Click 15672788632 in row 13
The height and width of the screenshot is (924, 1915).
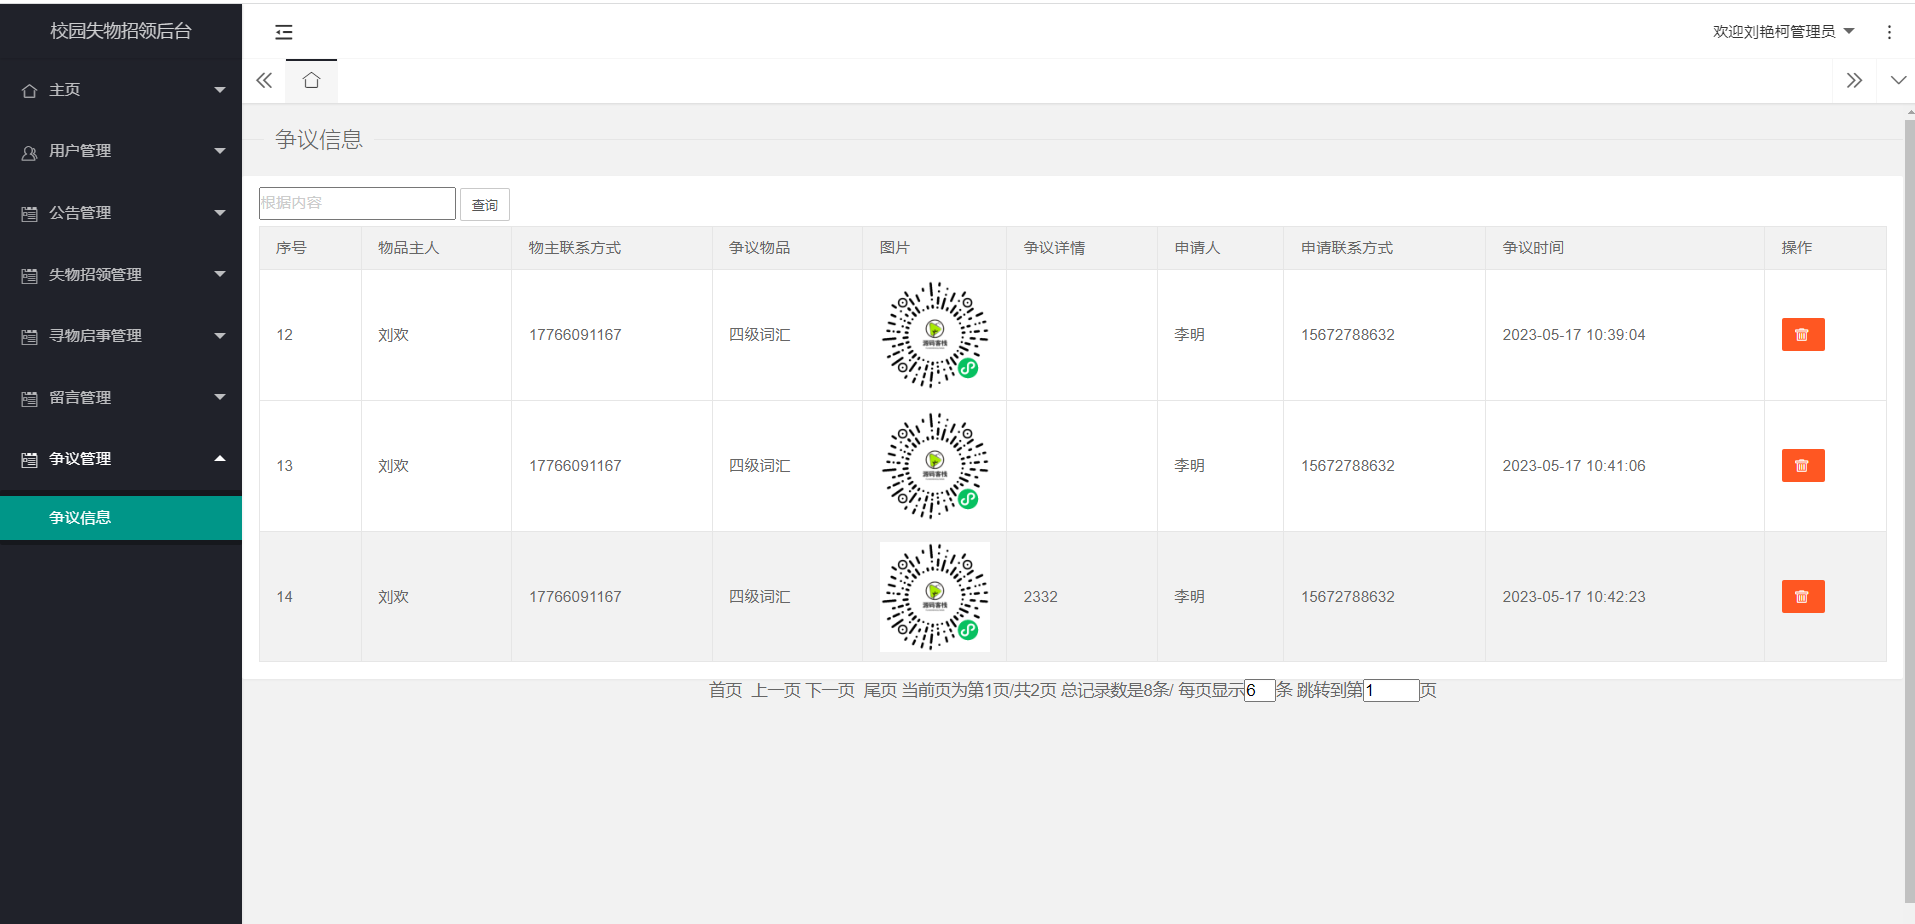point(1347,466)
